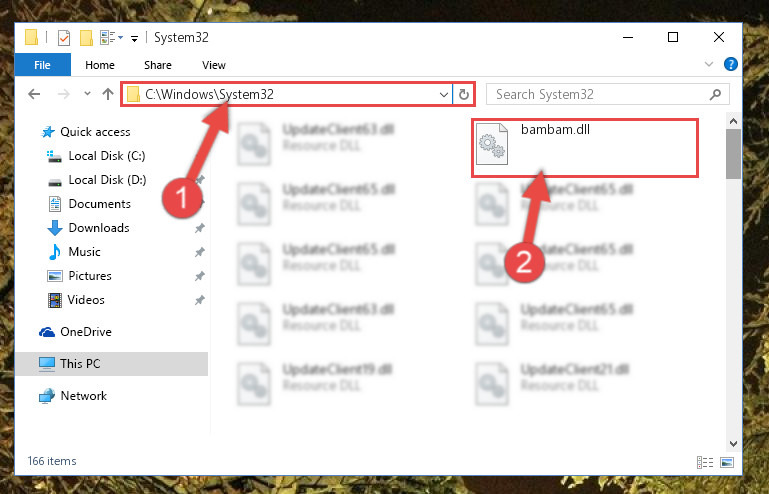The width and height of the screenshot is (769, 494).
Task: Switch to large icons view in status bar
Action: [727, 462]
